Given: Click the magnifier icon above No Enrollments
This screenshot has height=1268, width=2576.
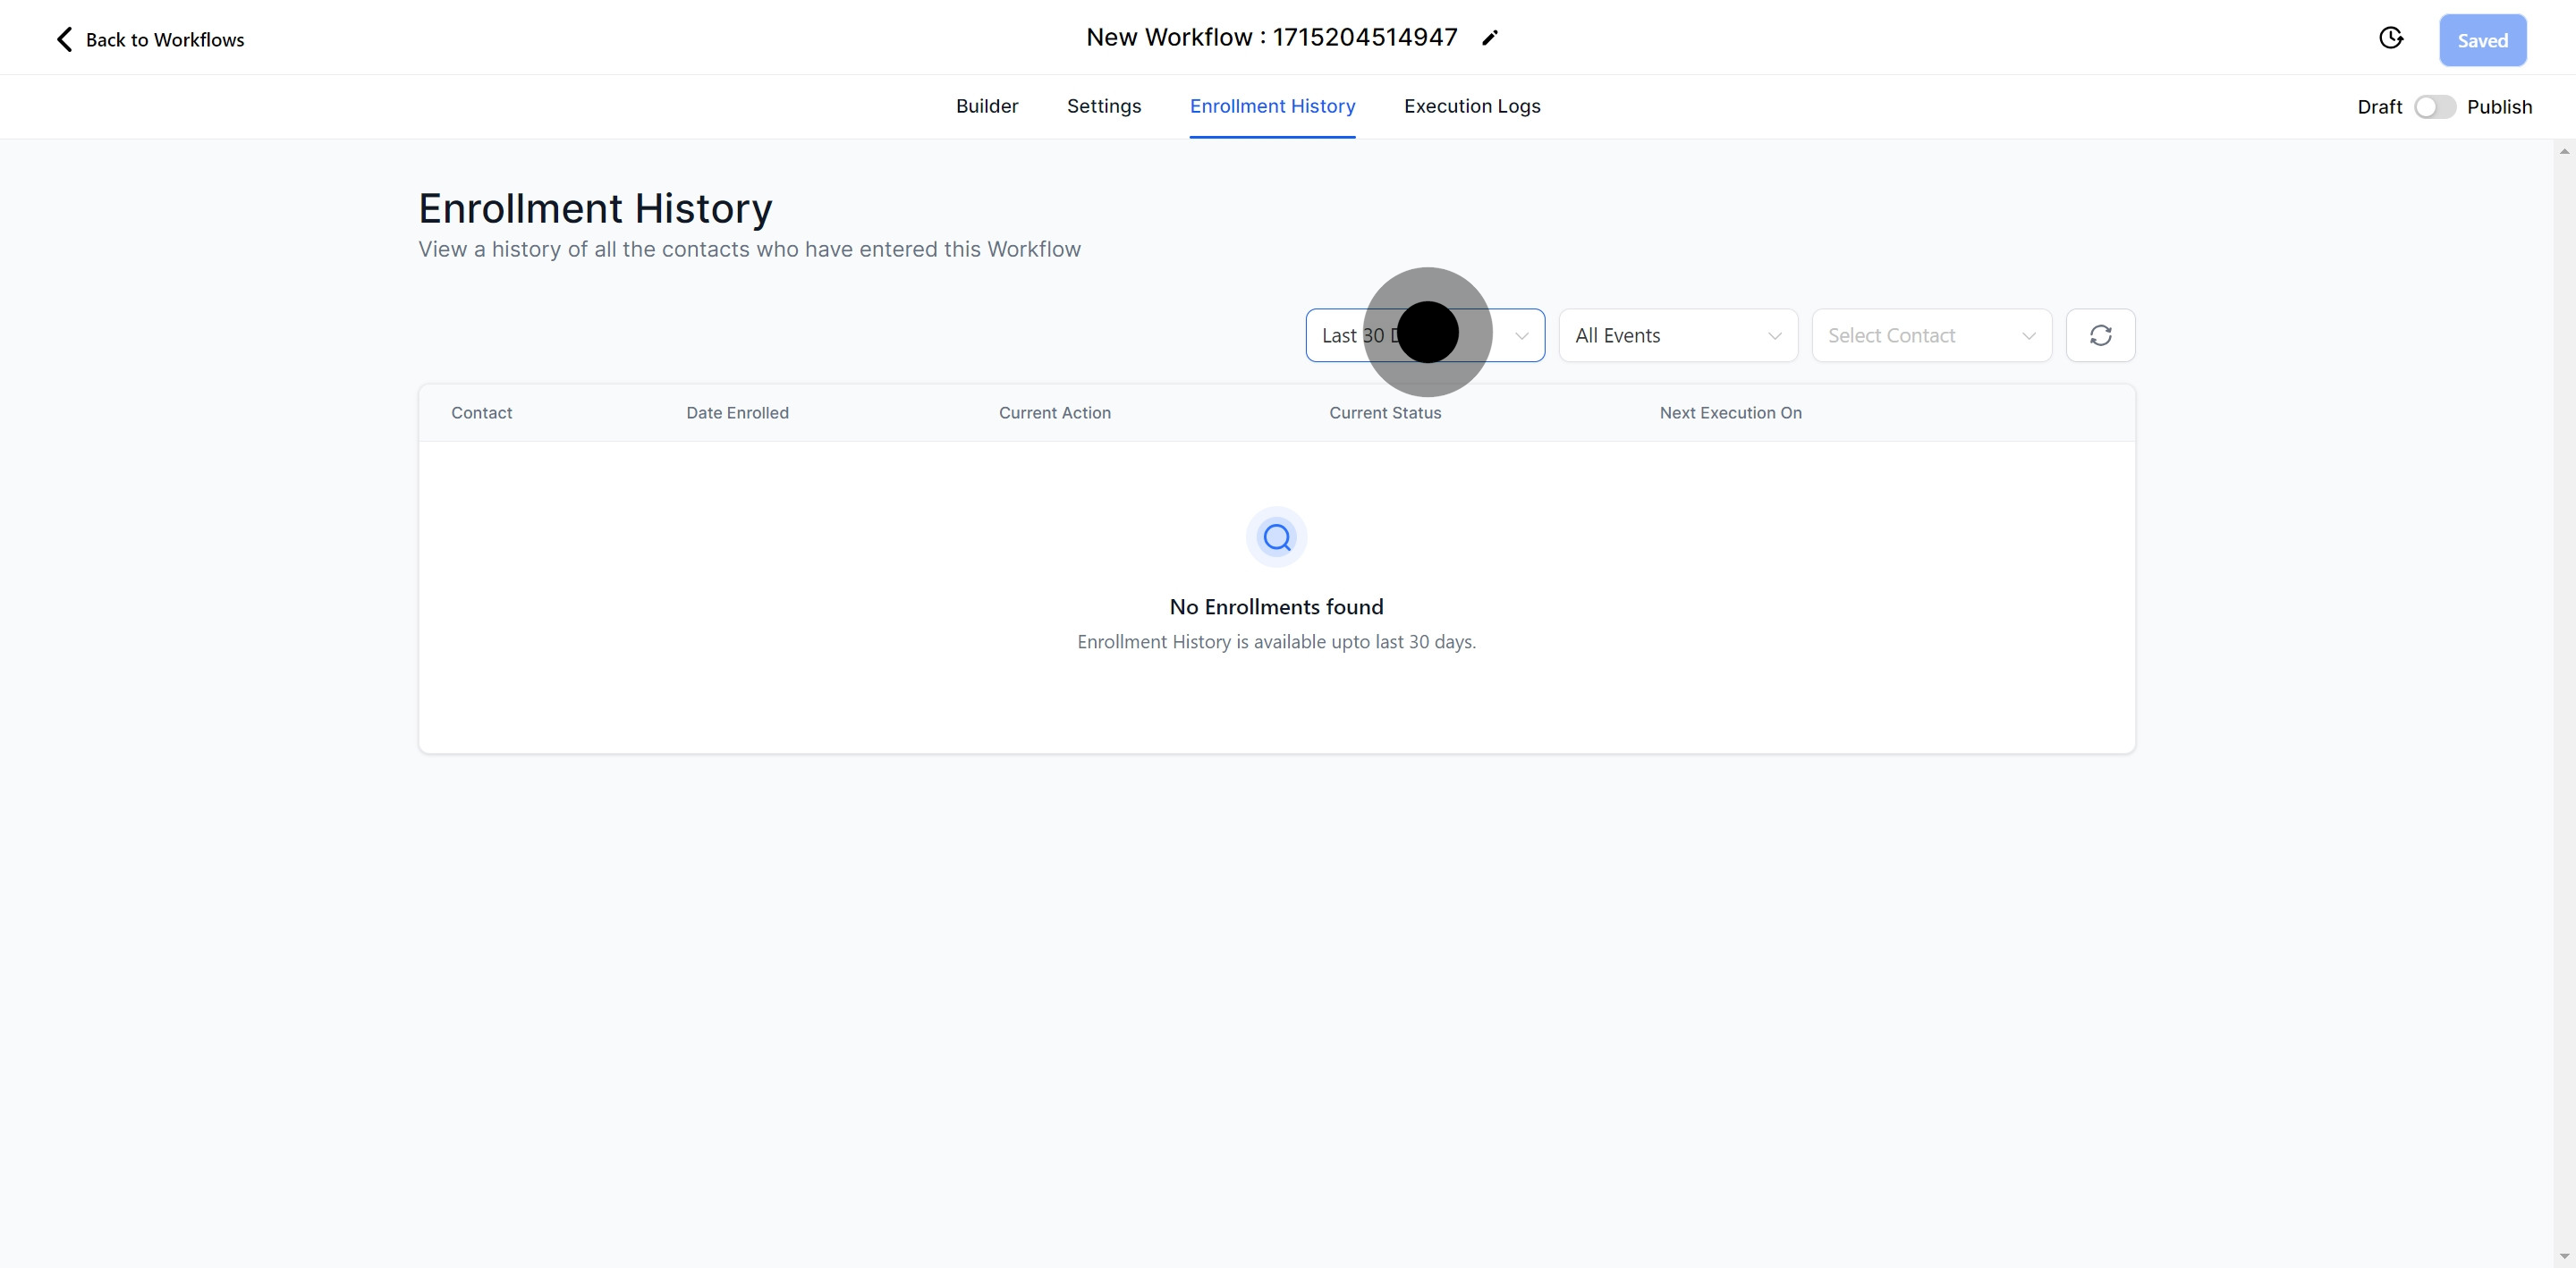Looking at the screenshot, I should click(x=1276, y=537).
